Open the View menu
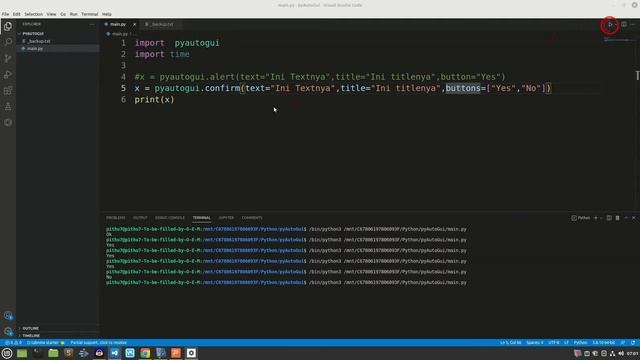640x360 pixels. click(51, 14)
